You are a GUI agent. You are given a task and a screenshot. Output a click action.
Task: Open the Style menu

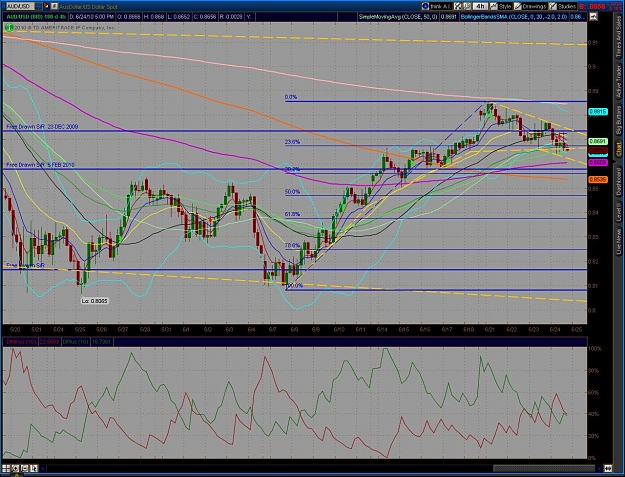505,6
